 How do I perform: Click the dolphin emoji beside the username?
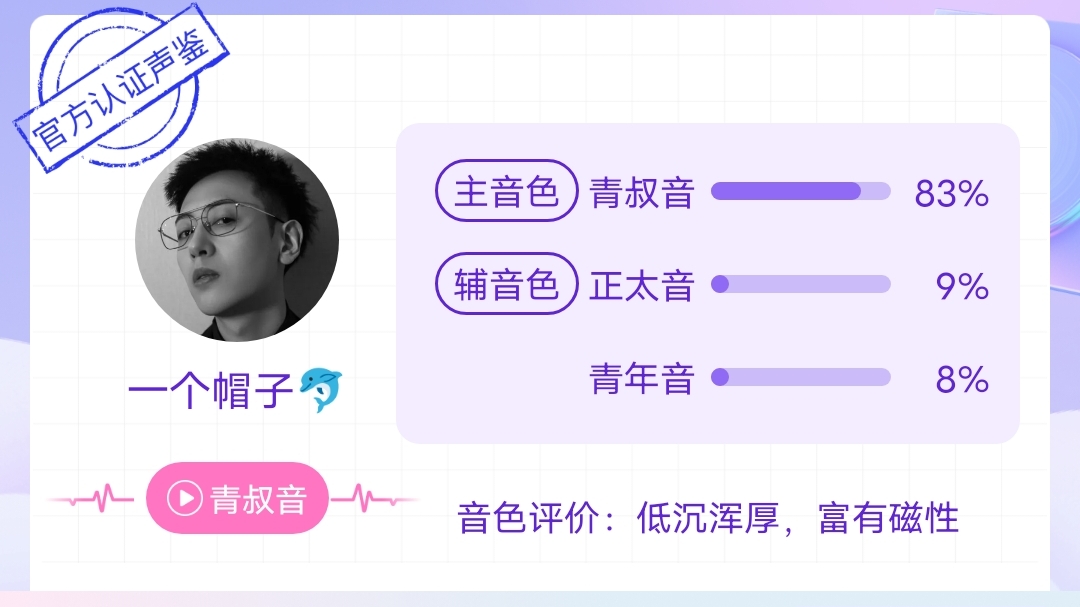(x=321, y=390)
